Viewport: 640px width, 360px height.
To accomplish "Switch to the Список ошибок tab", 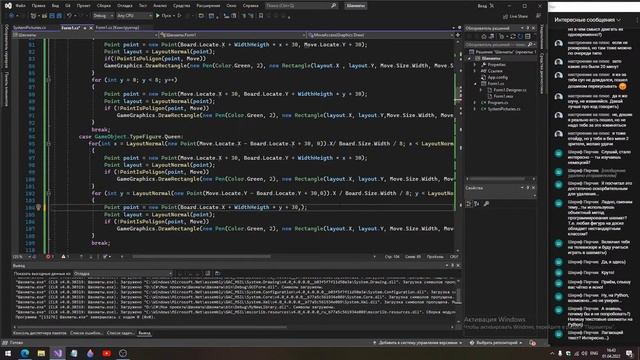I will pos(86,333).
